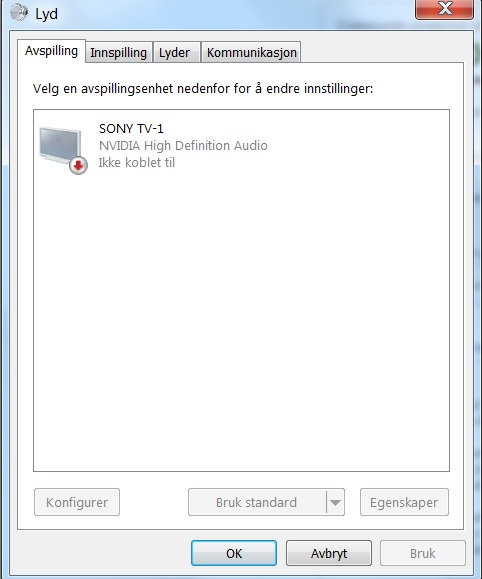The width and height of the screenshot is (482, 579).
Task: Click empty area of playback device list
Action: 241,321
